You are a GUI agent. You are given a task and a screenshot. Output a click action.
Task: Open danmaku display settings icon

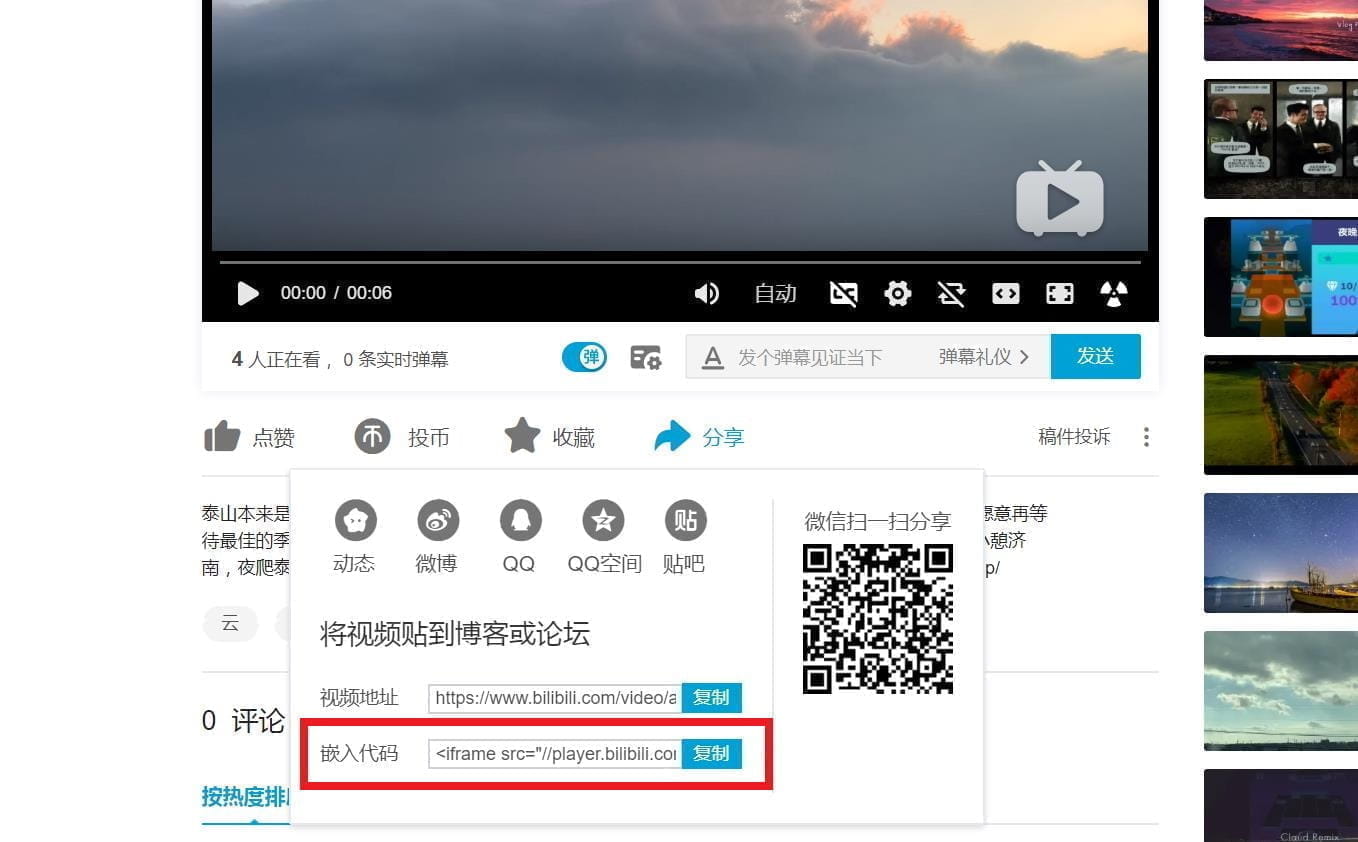(646, 357)
